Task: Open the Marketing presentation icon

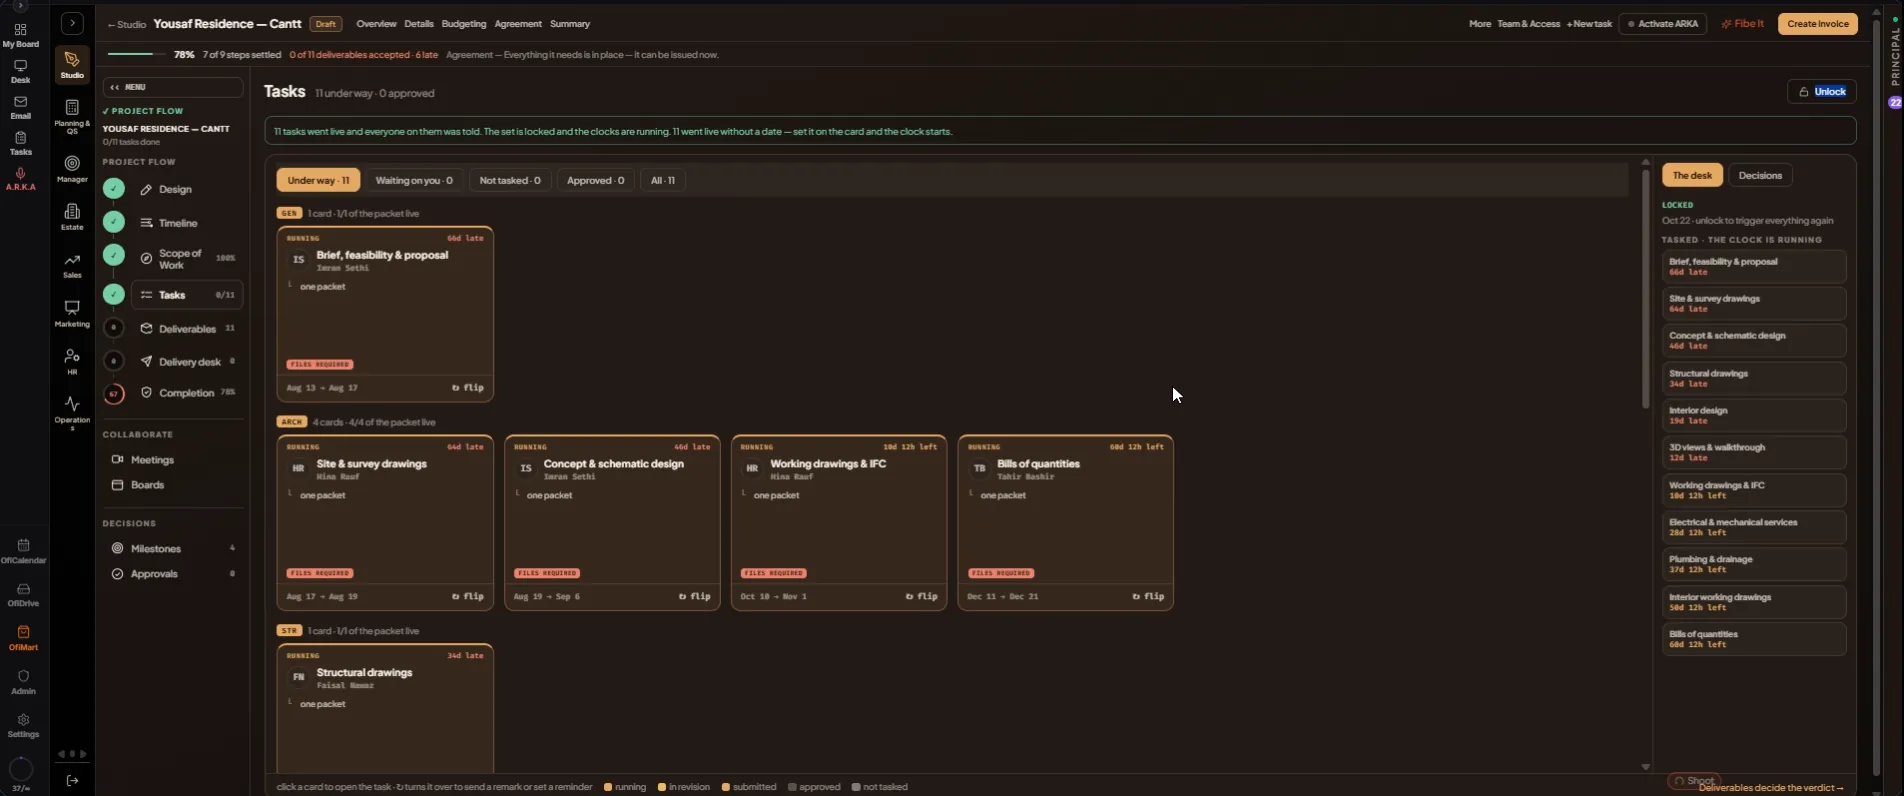Action: click(x=72, y=308)
